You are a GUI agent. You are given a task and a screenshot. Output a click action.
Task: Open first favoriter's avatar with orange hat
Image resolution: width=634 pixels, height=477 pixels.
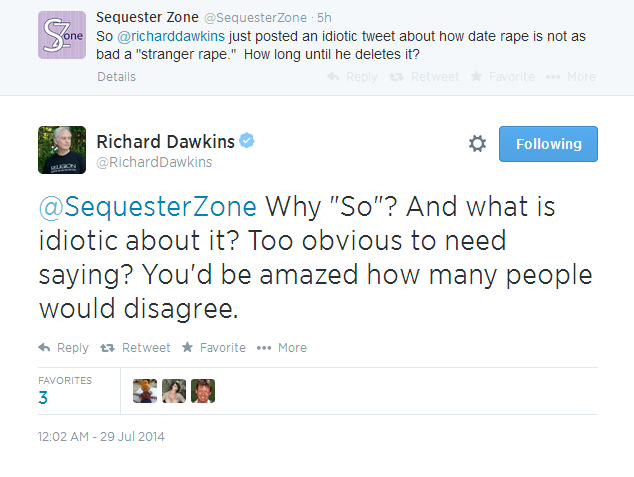click(145, 391)
